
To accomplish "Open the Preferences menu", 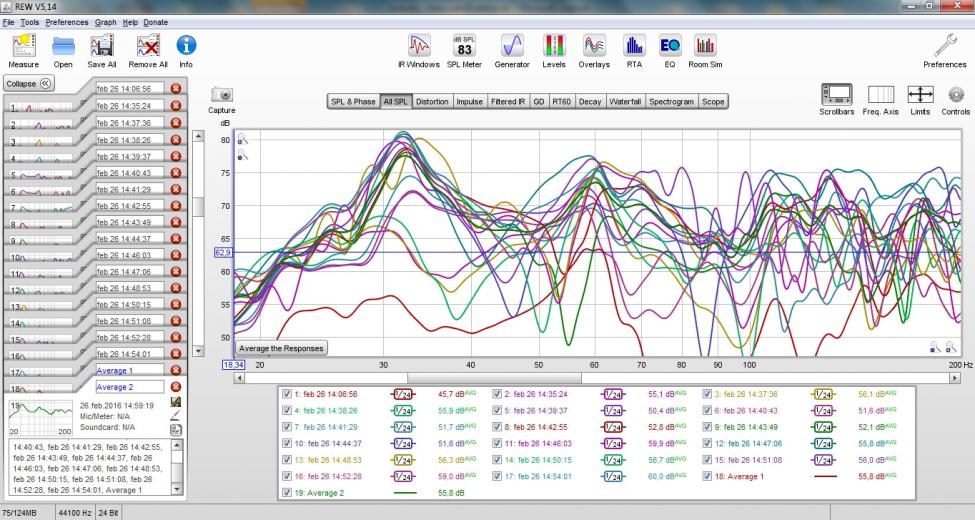I will [68, 22].
